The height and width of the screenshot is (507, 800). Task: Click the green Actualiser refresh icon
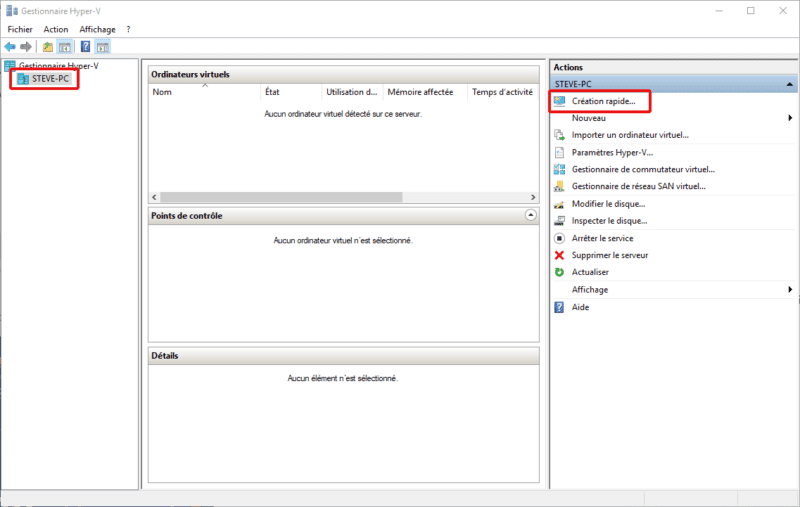[x=560, y=272]
